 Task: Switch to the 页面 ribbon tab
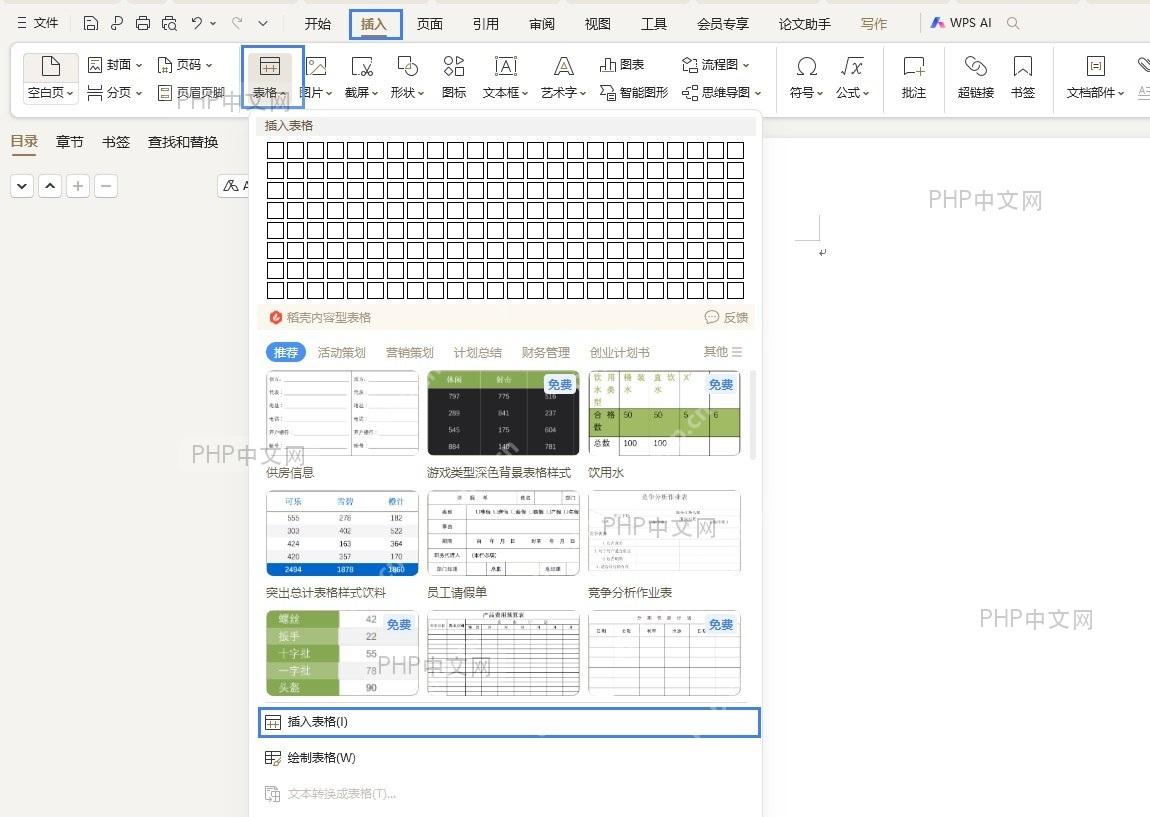pos(430,23)
